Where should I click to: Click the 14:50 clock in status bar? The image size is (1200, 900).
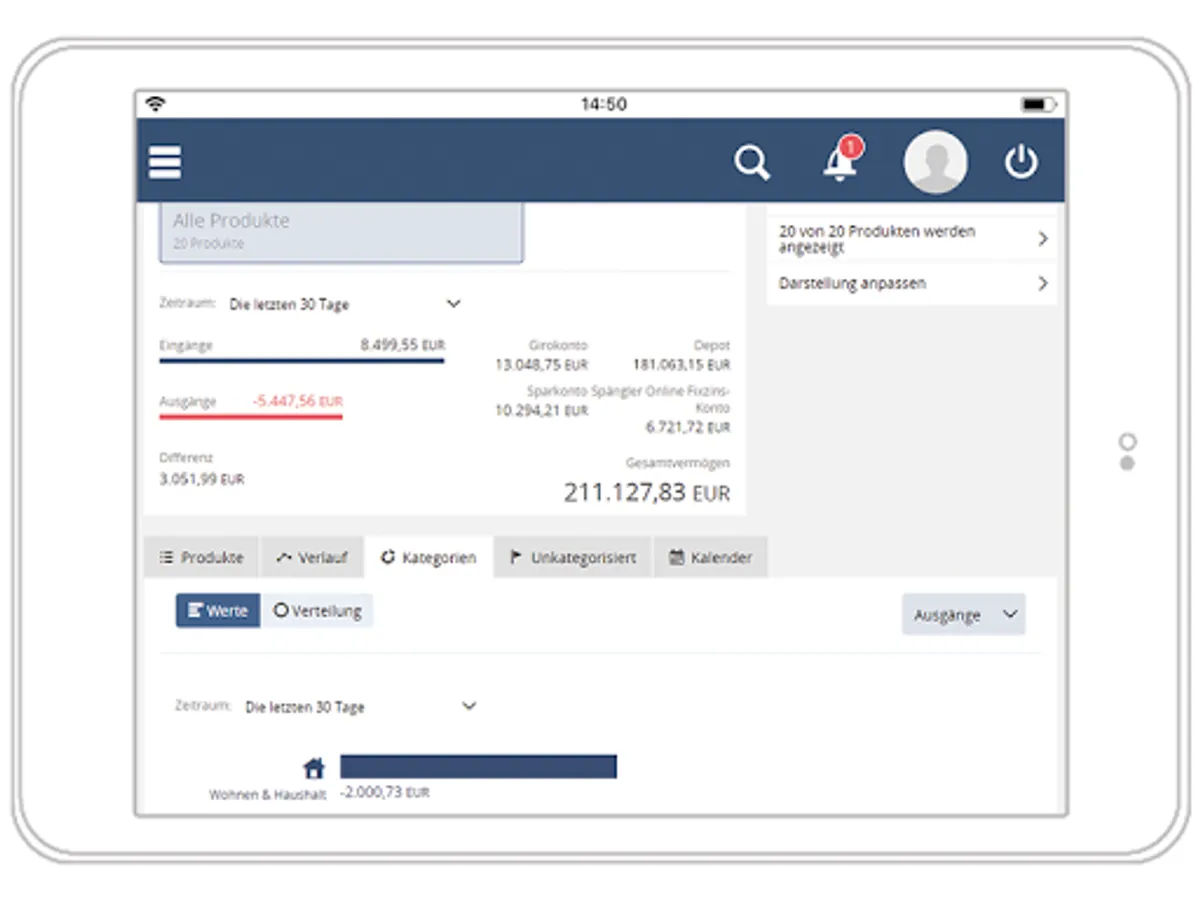tap(603, 104)
